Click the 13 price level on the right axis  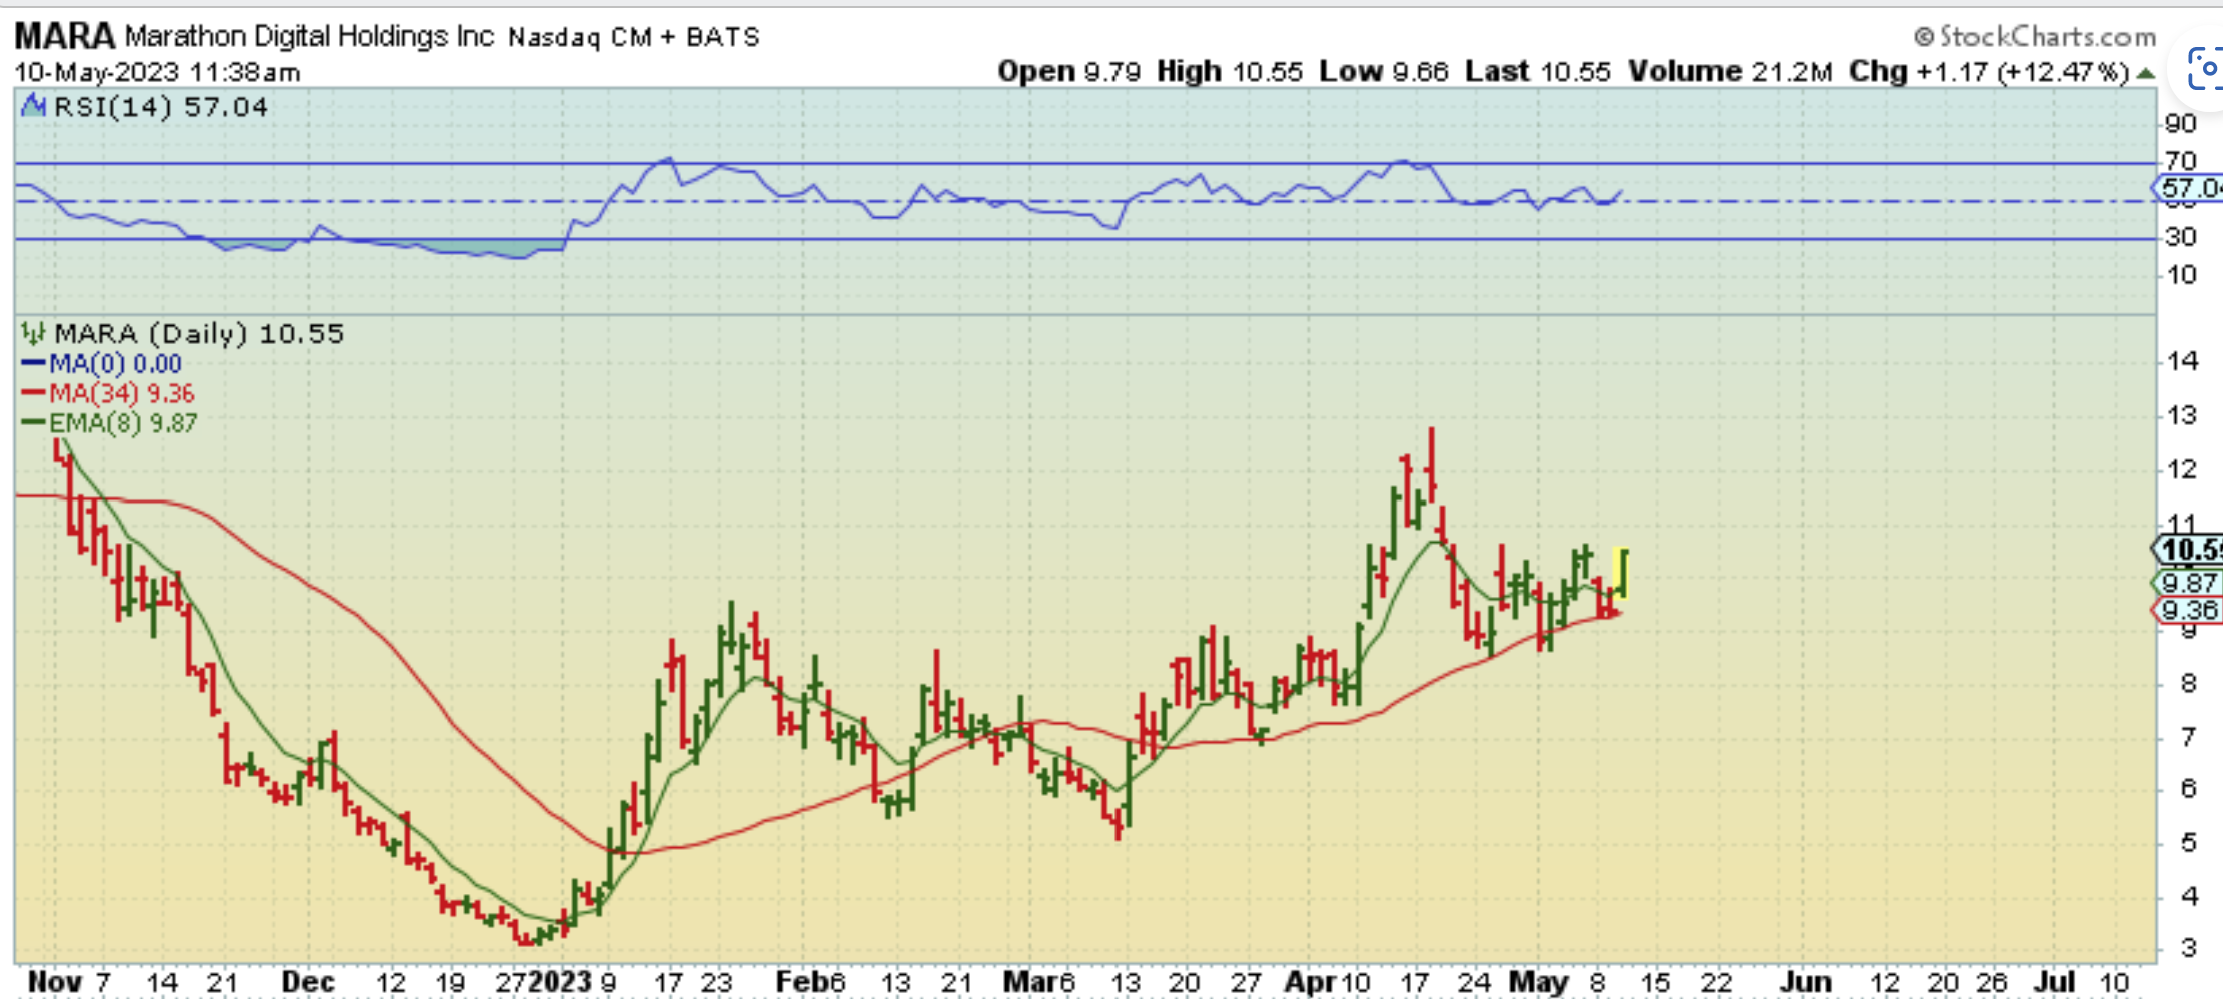coord(2183,415)
